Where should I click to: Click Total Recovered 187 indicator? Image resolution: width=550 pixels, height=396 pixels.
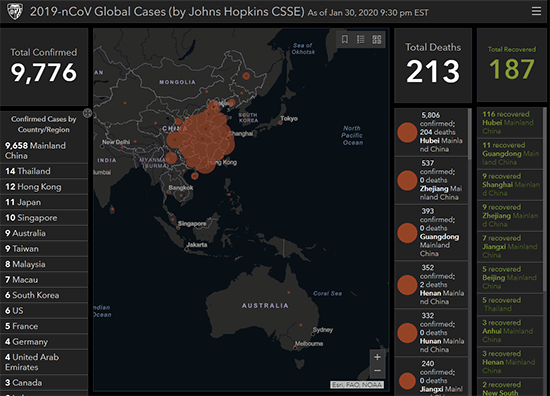(x=512, y=65)
